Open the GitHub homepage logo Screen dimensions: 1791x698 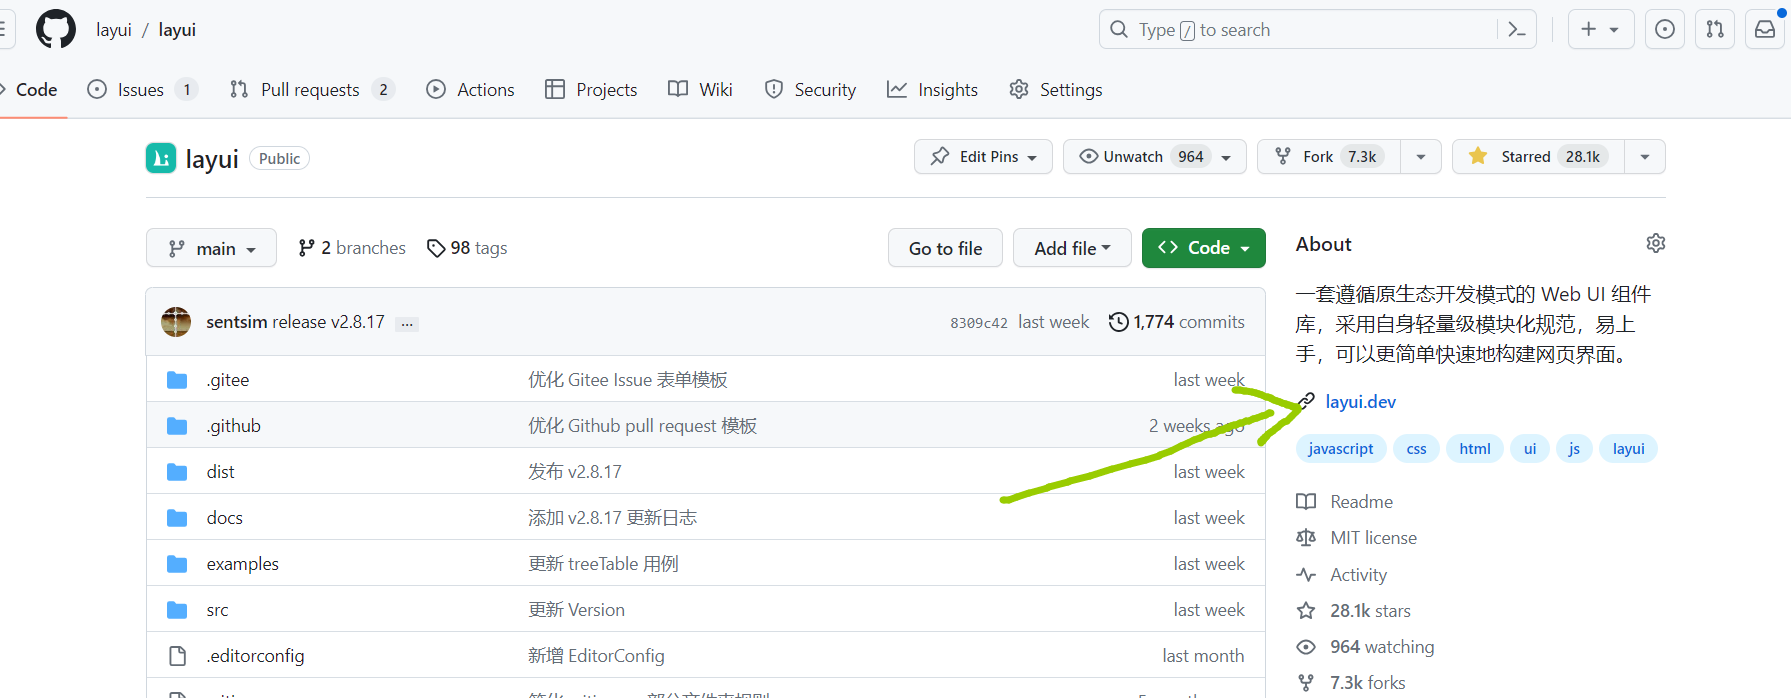[56, 30]
